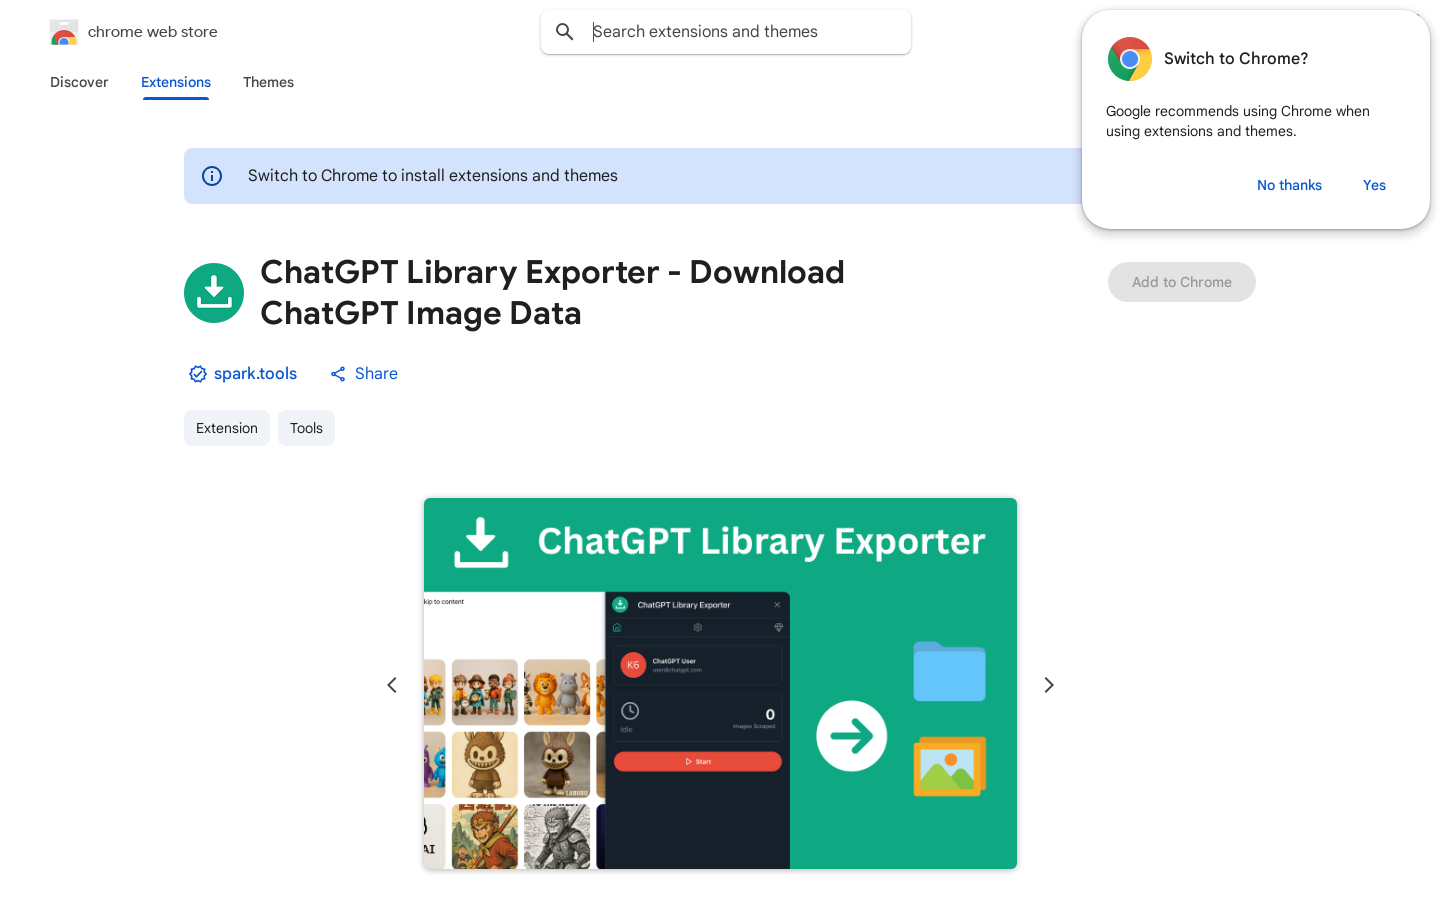Click the 'Switch to Chrome?' popup heading
The height and width of the screenshot is (900, 1440).
tap(1236, 59)
